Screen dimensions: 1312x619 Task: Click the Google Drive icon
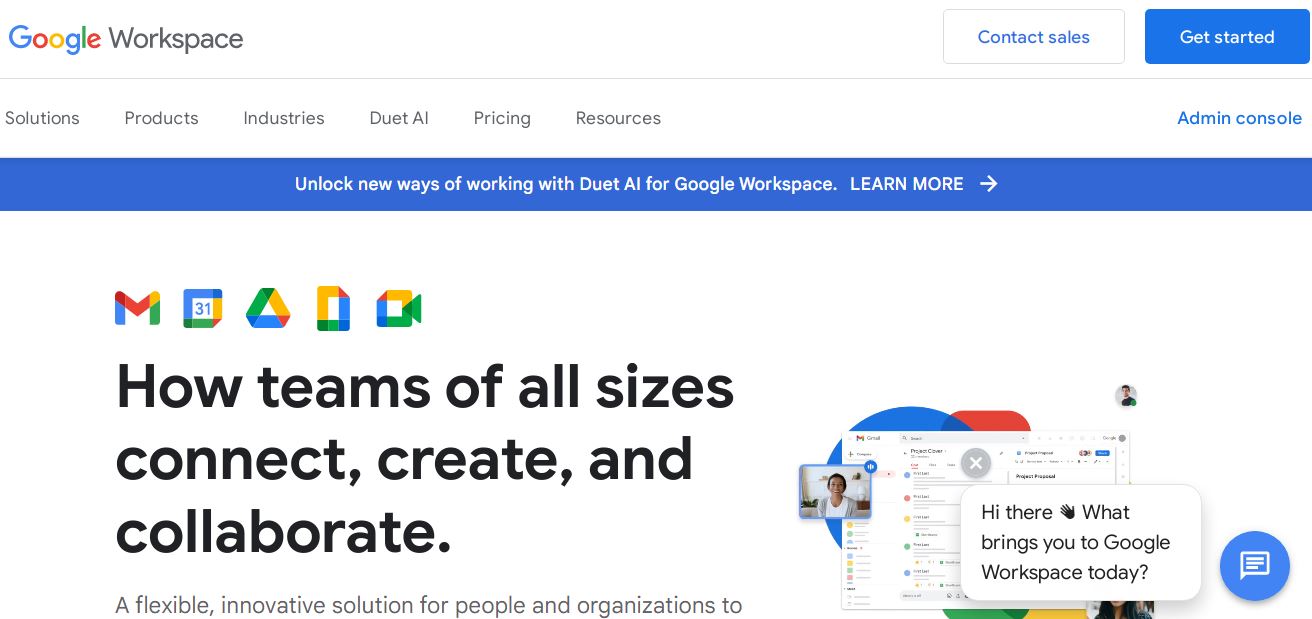point(268,308)
